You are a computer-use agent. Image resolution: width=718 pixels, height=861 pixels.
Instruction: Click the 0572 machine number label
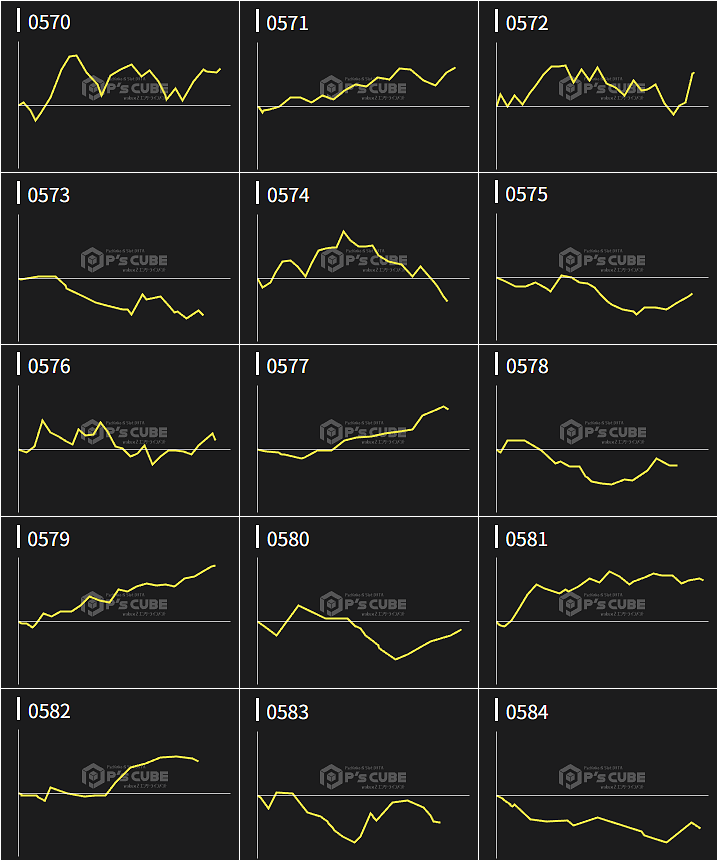[x=527, y=23]
